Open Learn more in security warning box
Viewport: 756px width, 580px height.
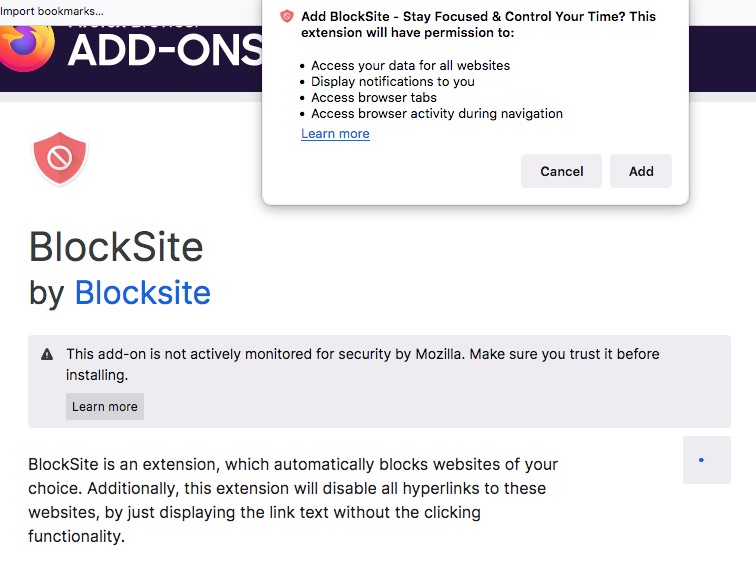105,406
